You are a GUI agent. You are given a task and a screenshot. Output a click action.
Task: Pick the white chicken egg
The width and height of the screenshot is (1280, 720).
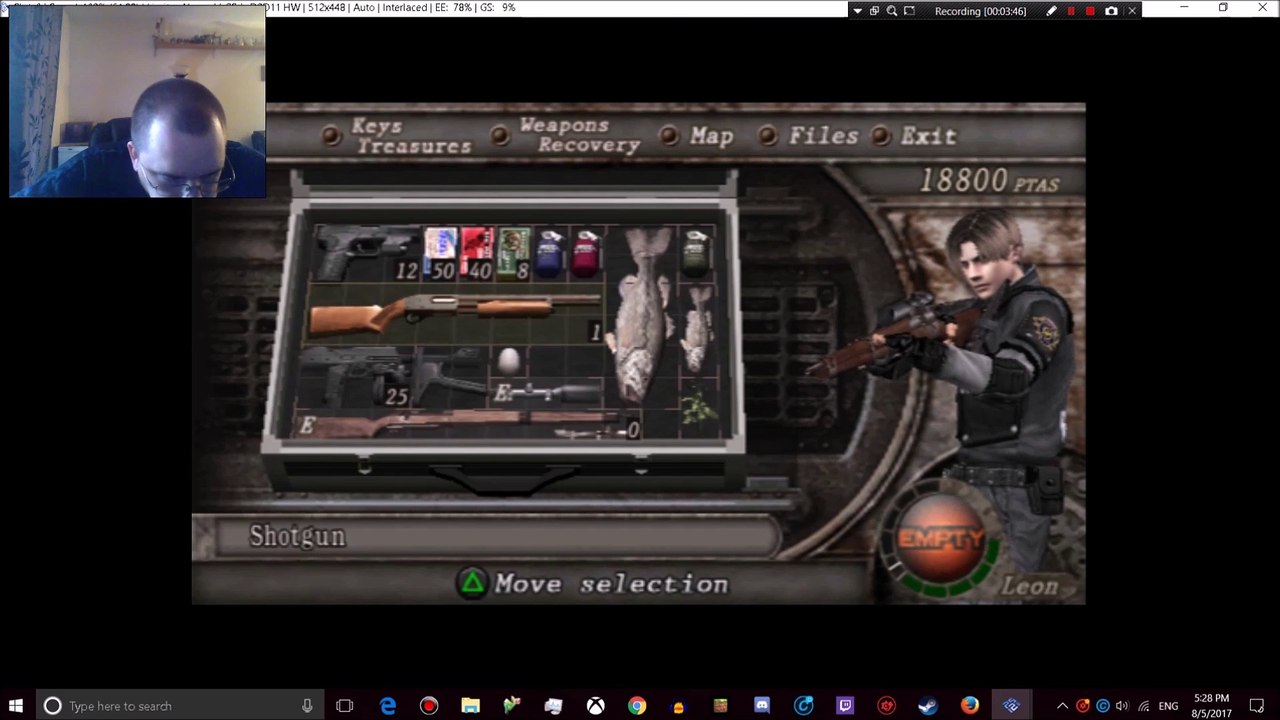click(508, 360)
